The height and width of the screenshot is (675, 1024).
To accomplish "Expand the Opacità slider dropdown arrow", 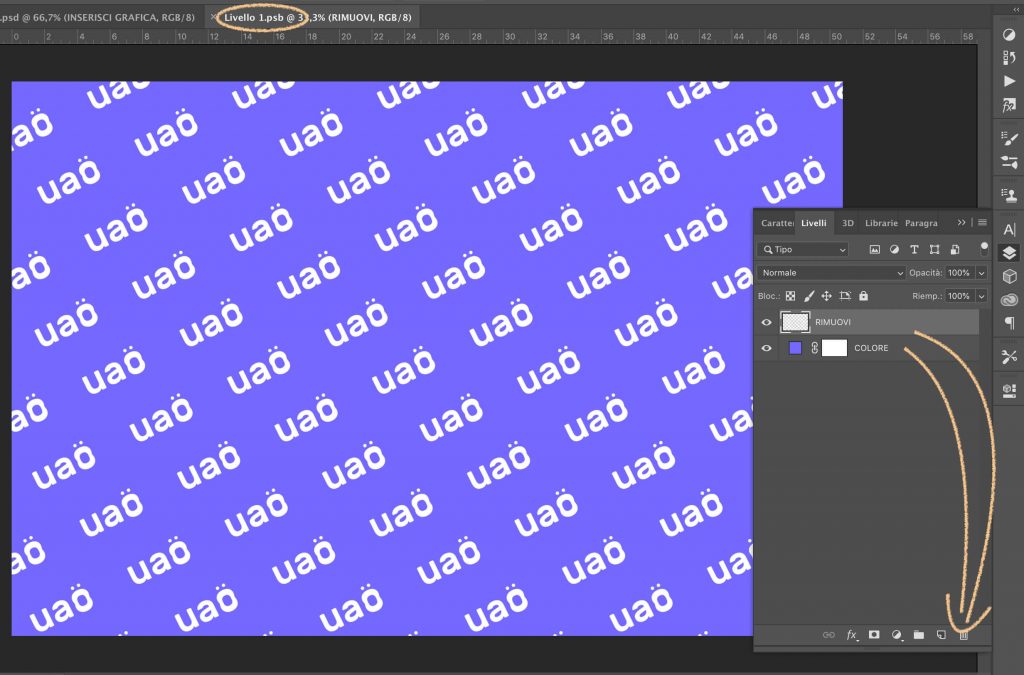I will [x=981, y=273].
